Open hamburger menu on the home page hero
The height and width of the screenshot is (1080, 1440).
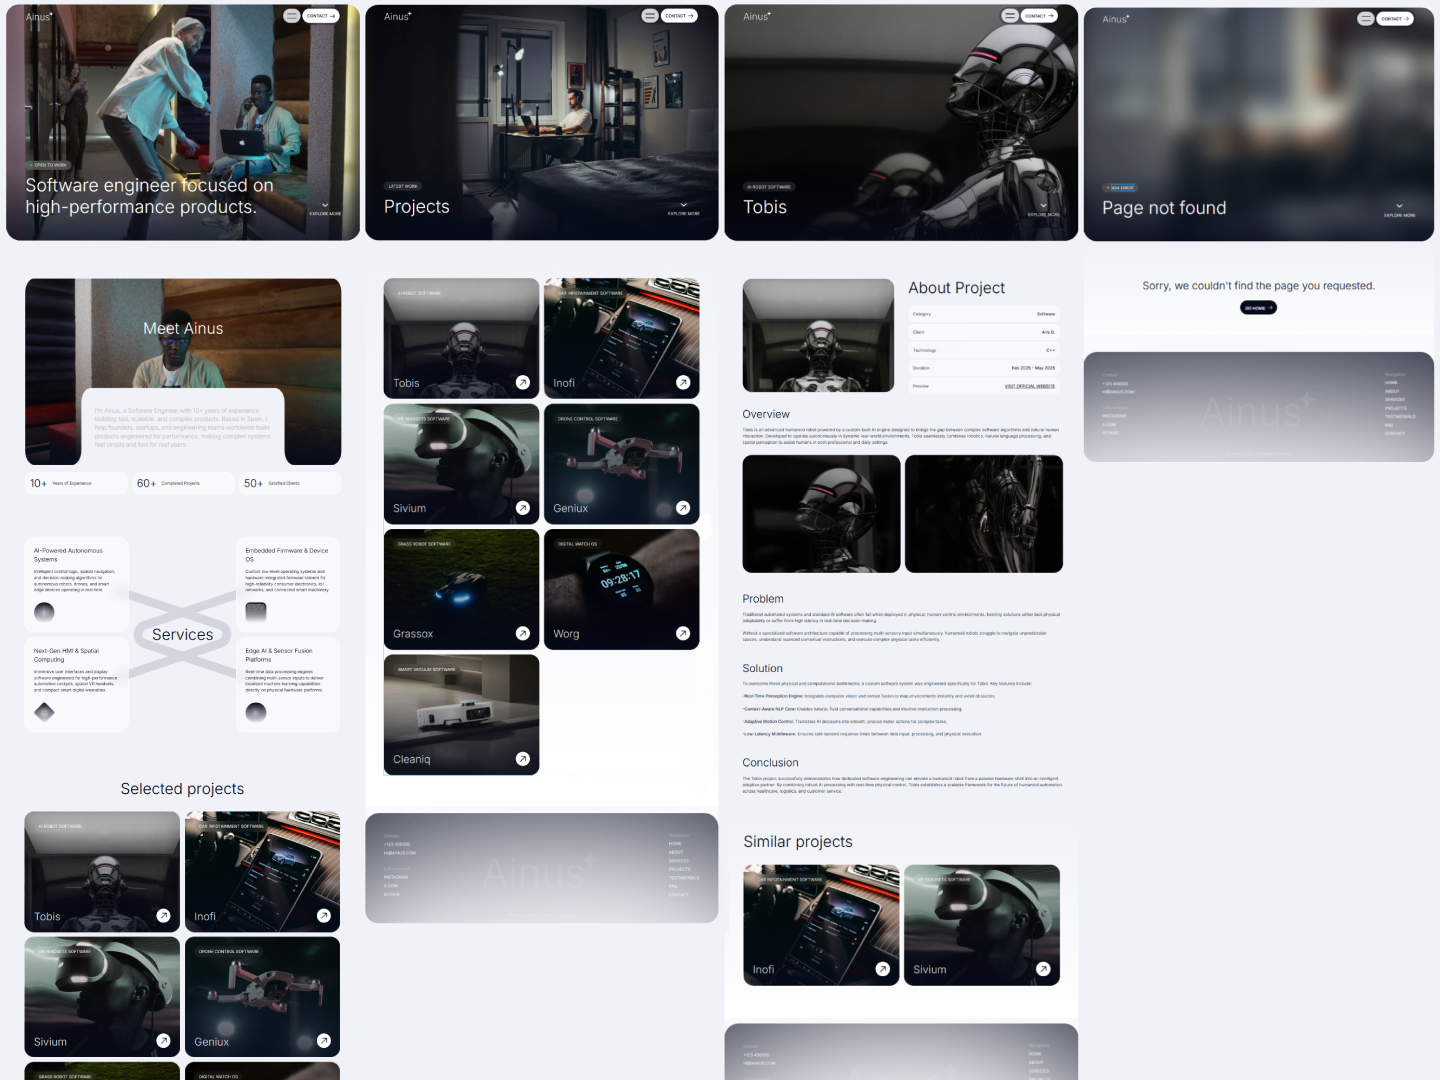tap(291, 16)
